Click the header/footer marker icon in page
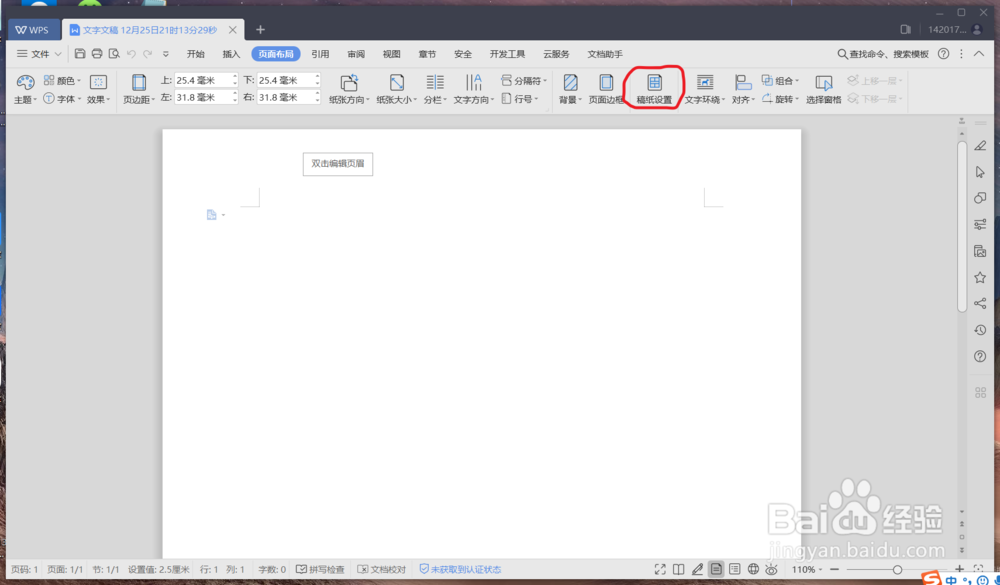1000x585 pixels. coord(212,215)
